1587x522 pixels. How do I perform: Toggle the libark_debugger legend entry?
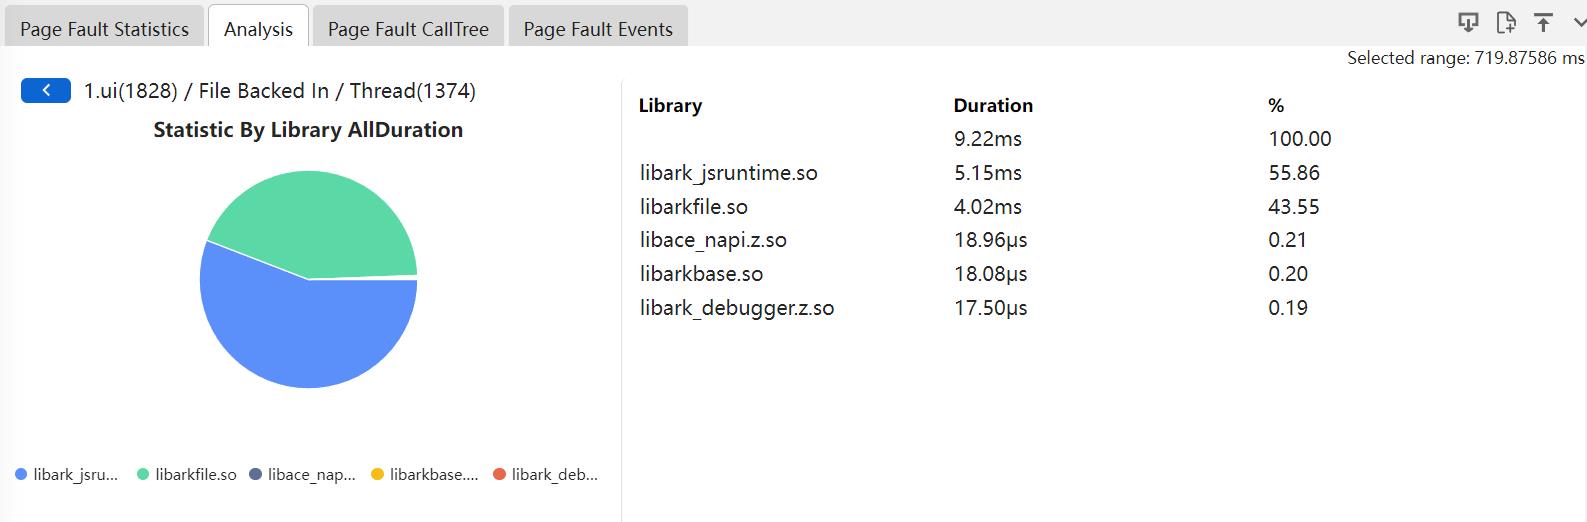coord(546,474)
